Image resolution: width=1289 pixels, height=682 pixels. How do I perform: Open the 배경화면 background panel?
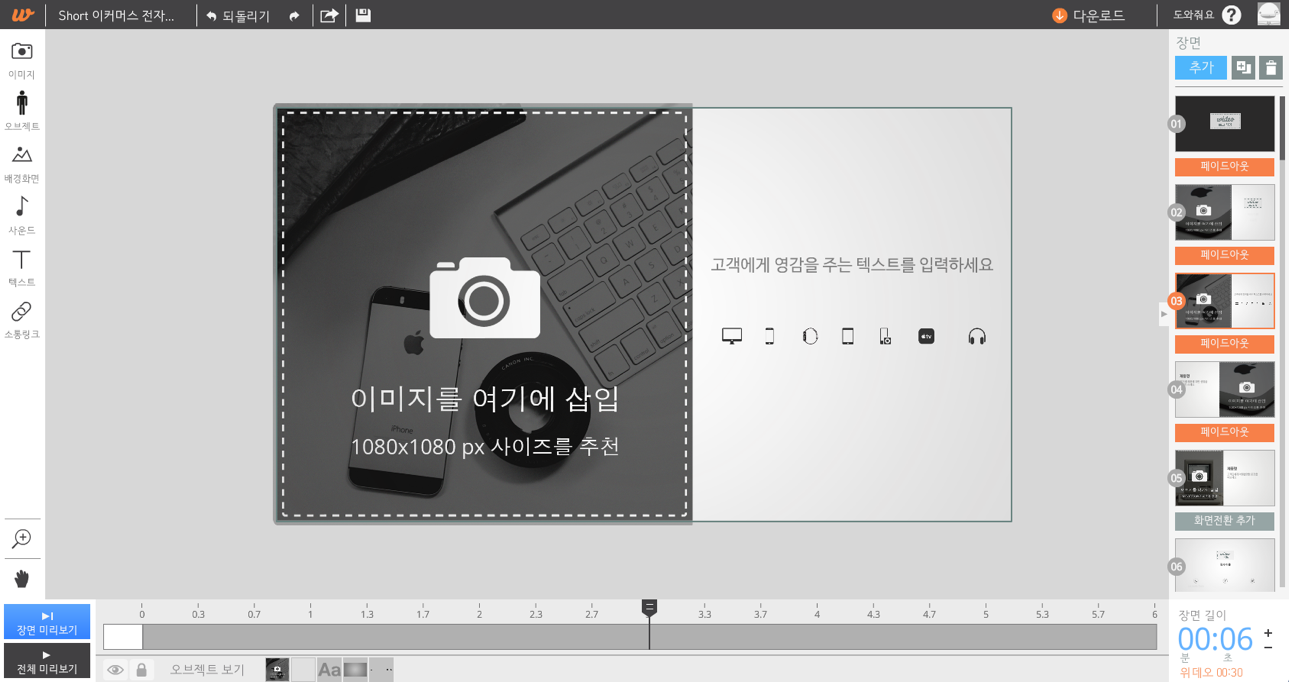(22, 156)
